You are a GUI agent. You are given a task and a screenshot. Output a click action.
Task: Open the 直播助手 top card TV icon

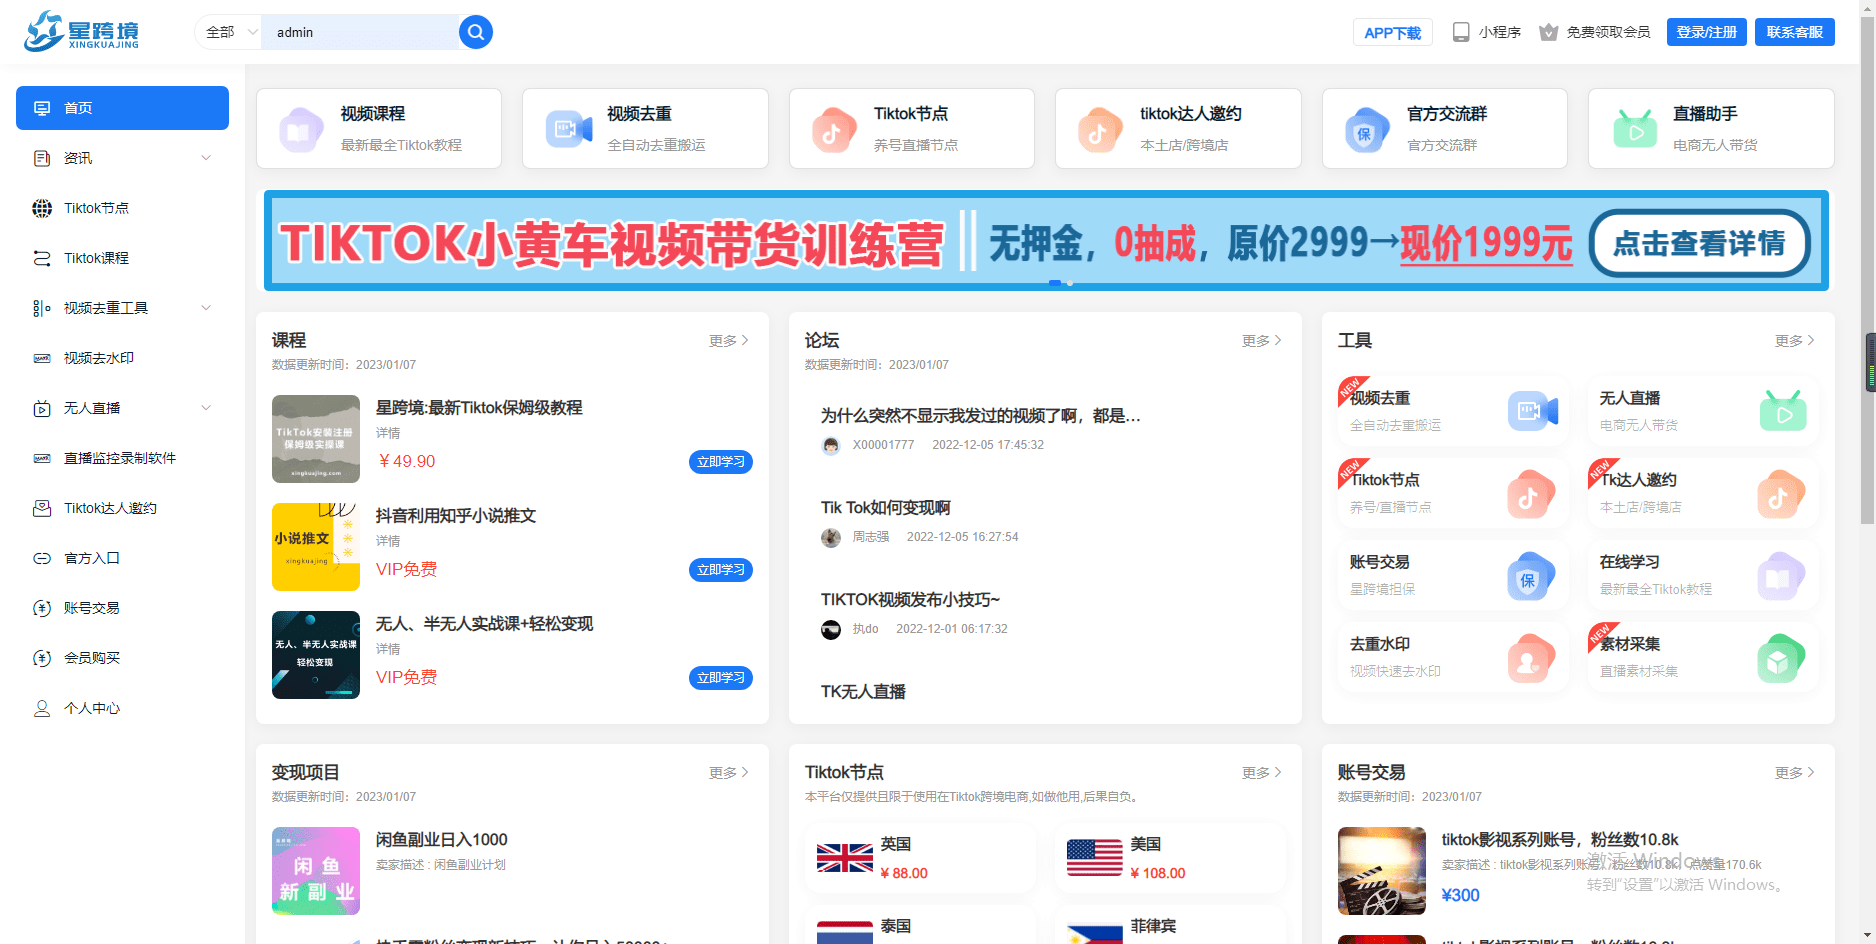[x=1636, y=129]
